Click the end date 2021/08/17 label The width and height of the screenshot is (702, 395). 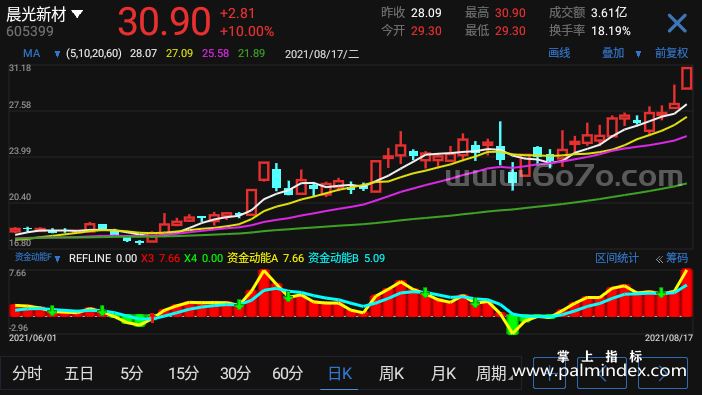pyautogui.click(x=668, y=338)
